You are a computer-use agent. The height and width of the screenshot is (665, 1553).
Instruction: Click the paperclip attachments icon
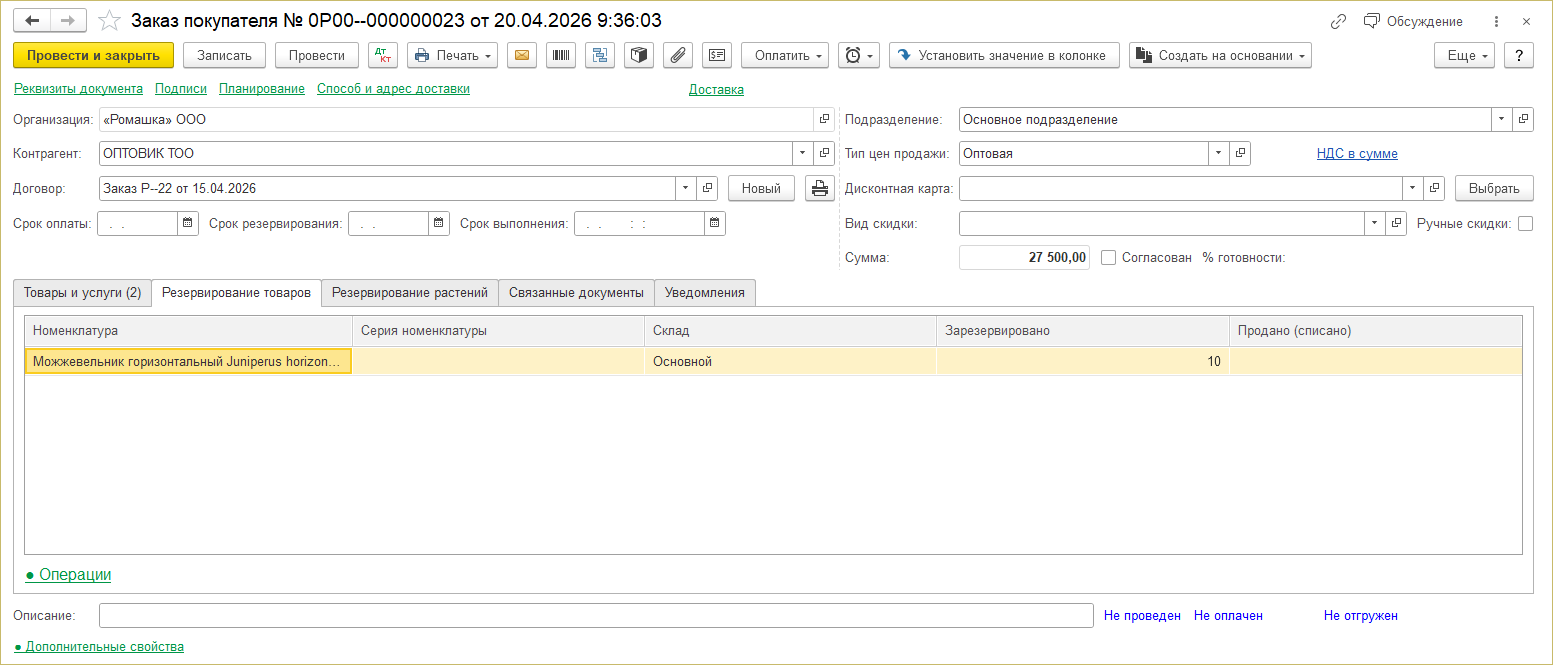(x=678, y=56)
